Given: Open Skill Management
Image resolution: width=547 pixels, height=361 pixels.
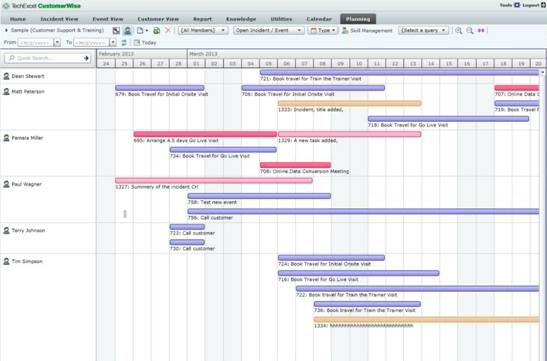Looking at the screenshot, I should (367, 31).
